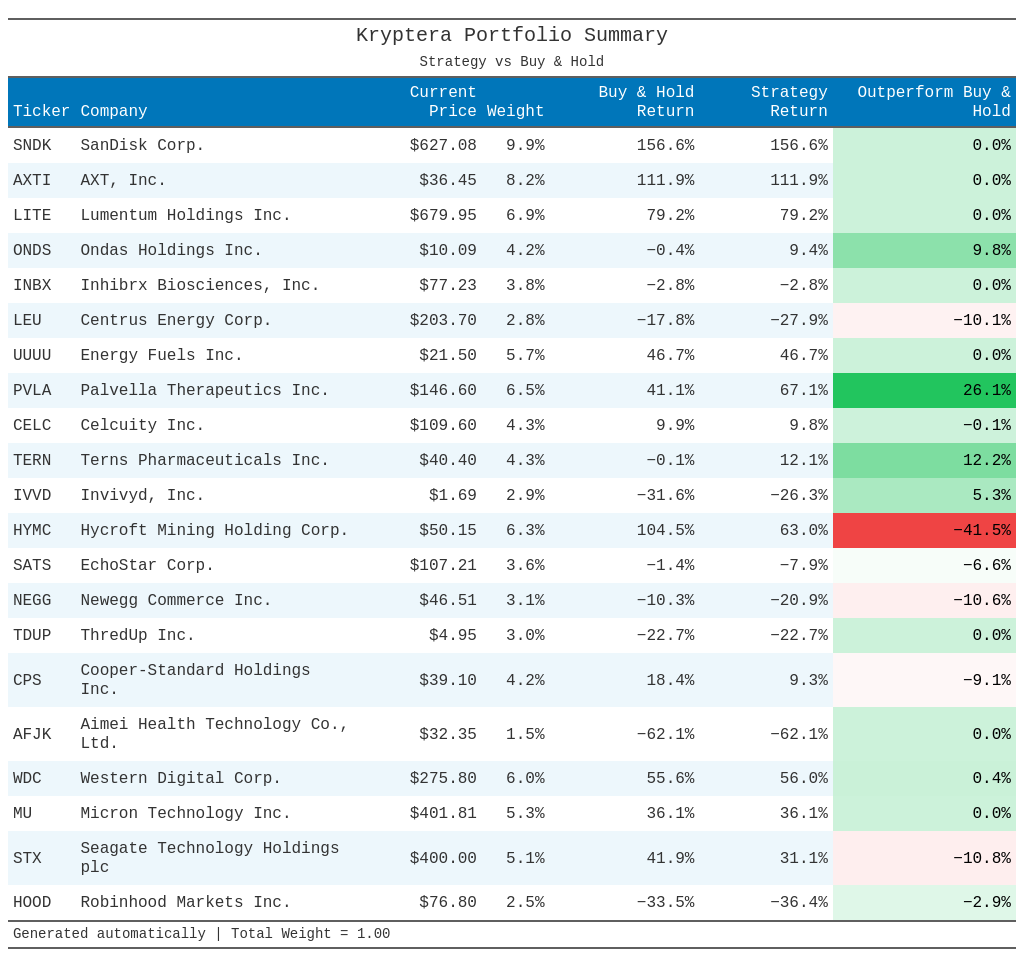Screen dimensions: 1024x967
Task: Click Western Digital Corp. company name
Action: coord(180,778)
